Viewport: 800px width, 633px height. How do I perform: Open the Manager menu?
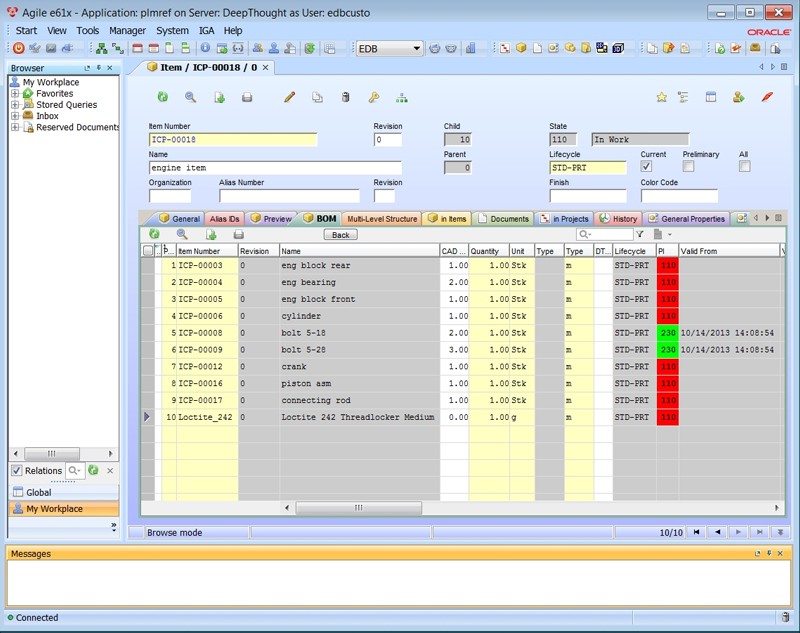(128, 31)
